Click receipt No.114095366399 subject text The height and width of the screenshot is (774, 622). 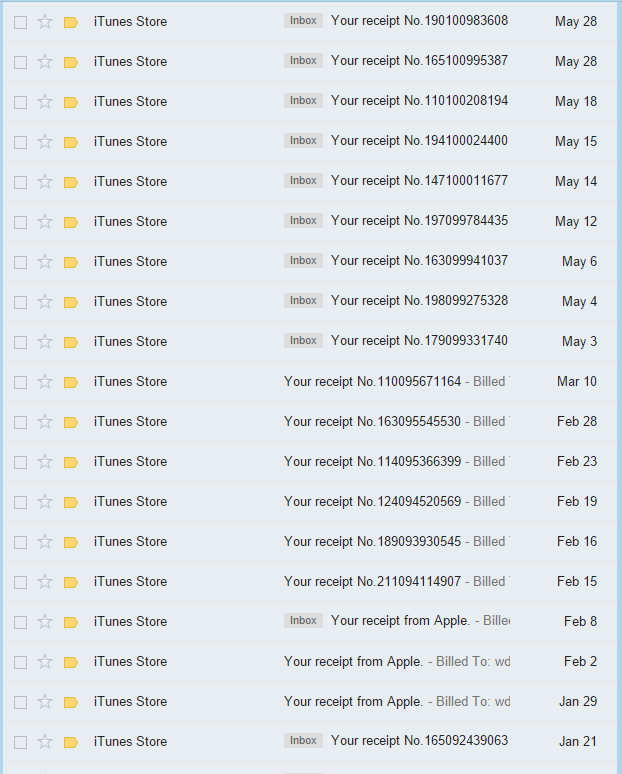tap(372, 462)
